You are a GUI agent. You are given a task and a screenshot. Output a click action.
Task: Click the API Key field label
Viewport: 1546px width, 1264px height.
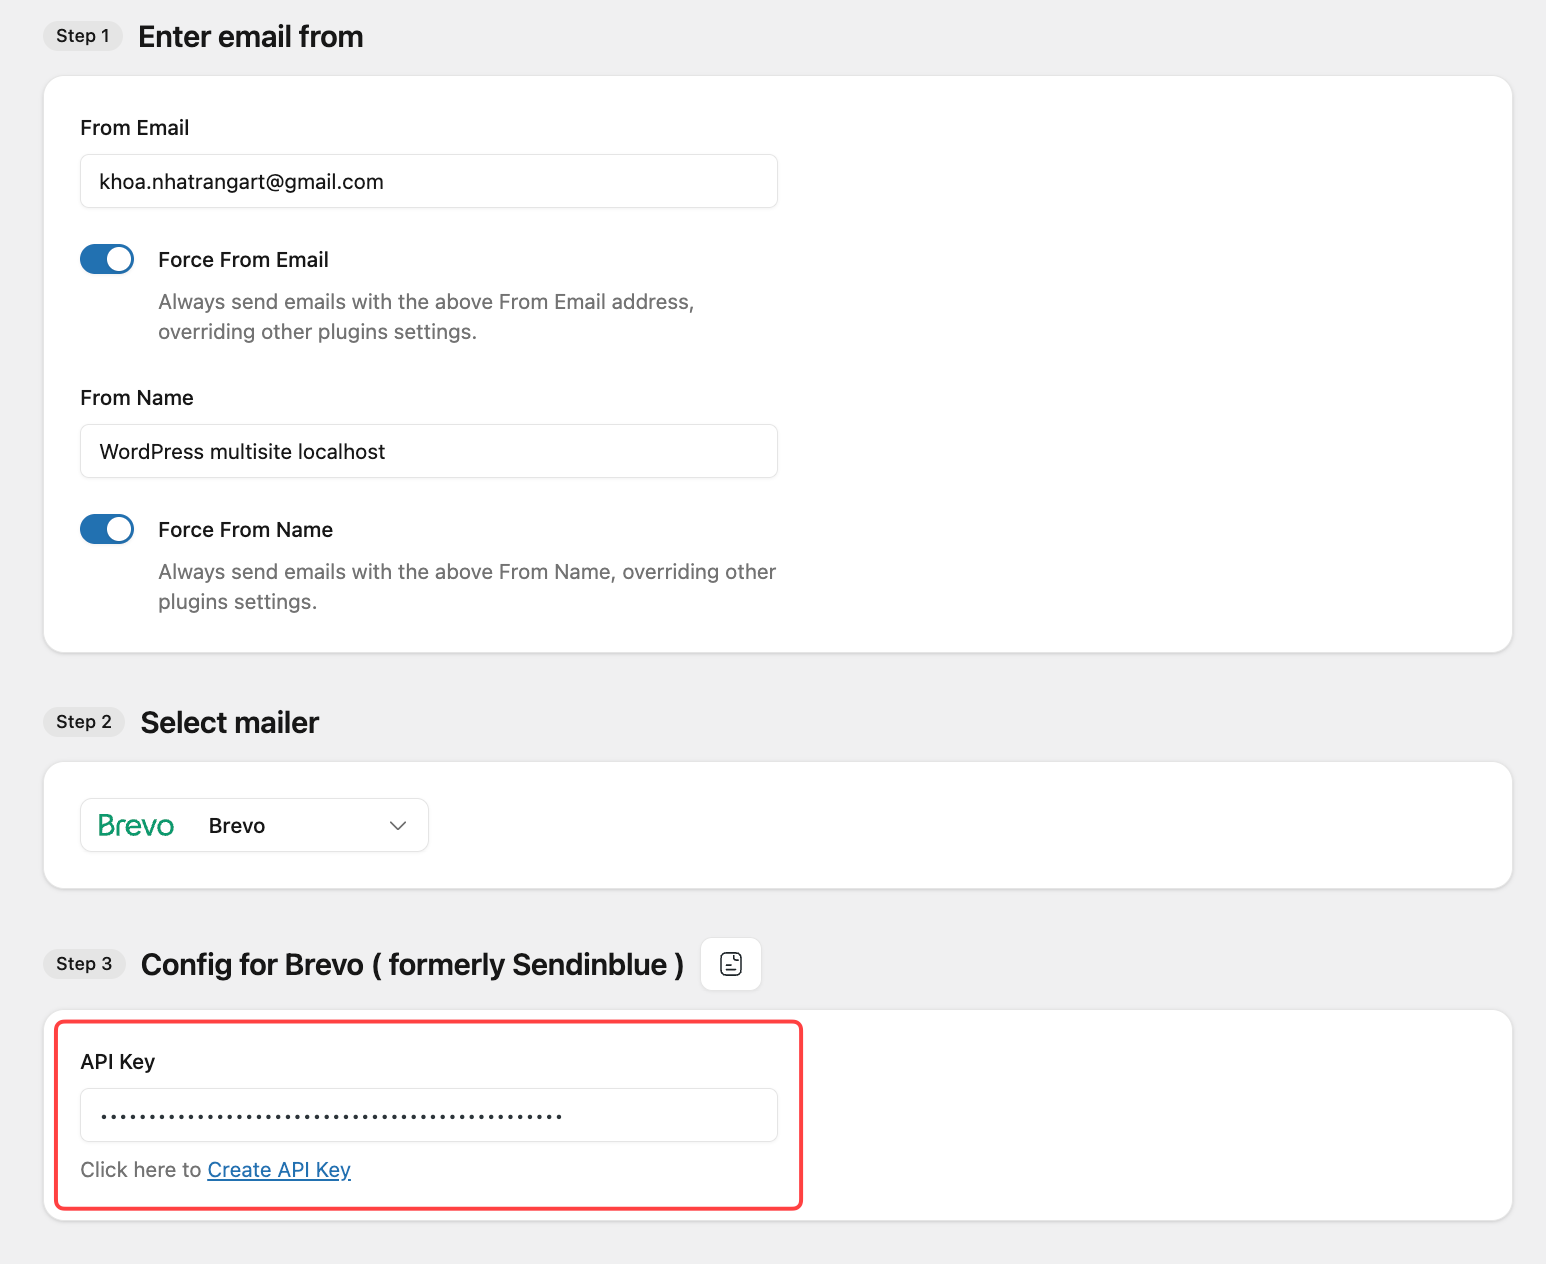(x=117, y=1062)
